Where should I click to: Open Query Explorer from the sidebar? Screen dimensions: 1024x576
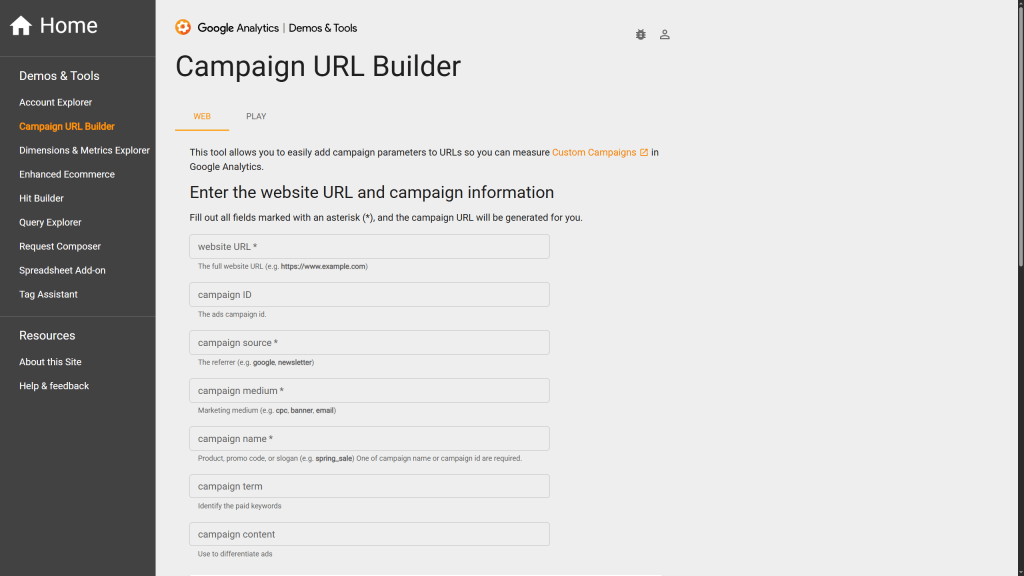coord(50,223)
